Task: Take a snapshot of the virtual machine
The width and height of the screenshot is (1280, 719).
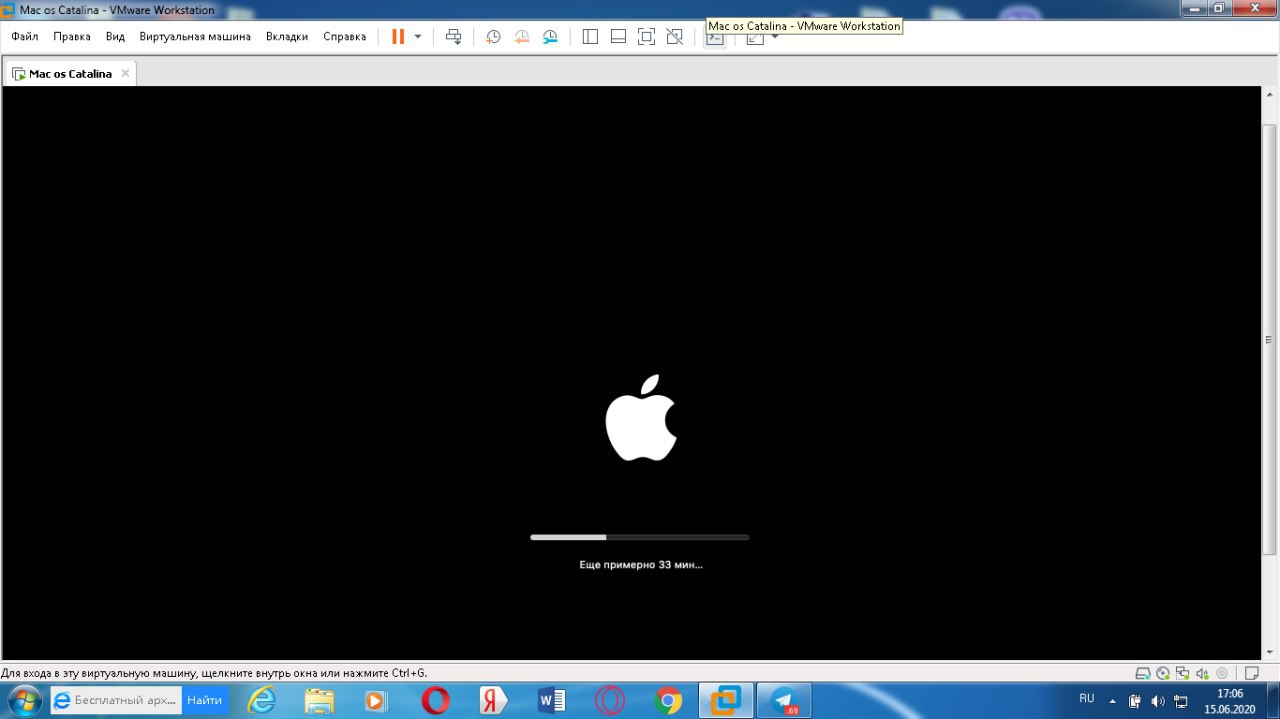Action: [x=493, y=36]
